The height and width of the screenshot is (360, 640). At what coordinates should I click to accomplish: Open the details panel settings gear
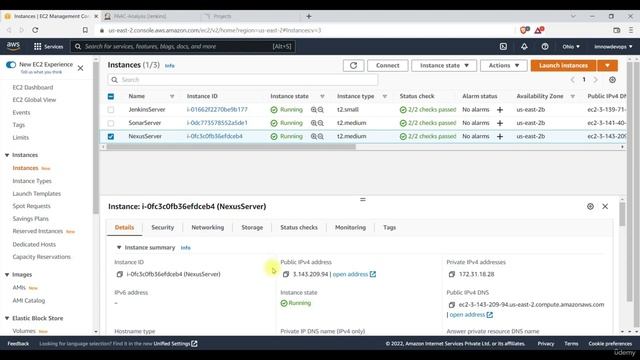tap(590, 207)
